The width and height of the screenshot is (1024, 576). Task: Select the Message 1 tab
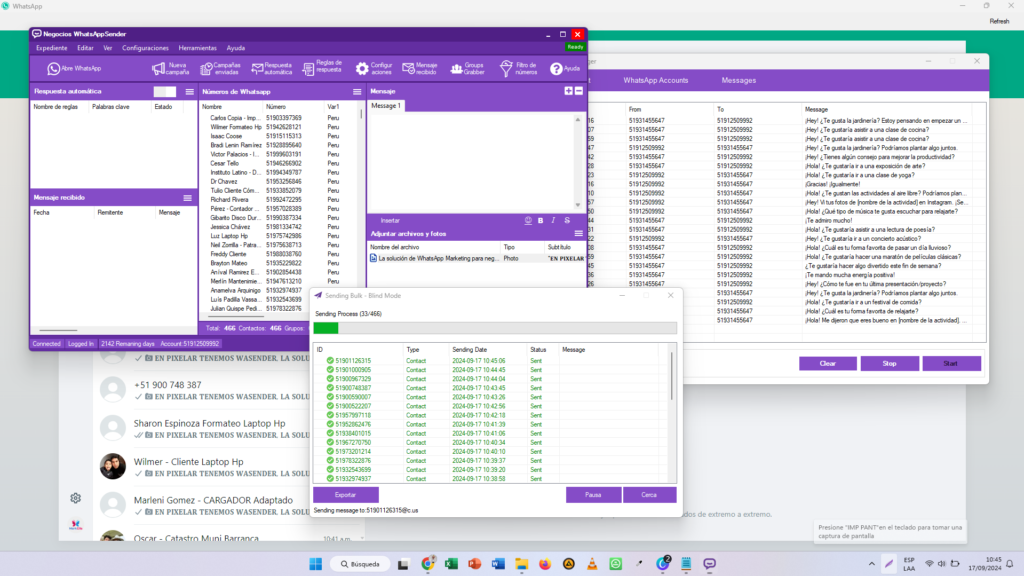[x=386, y=106]
